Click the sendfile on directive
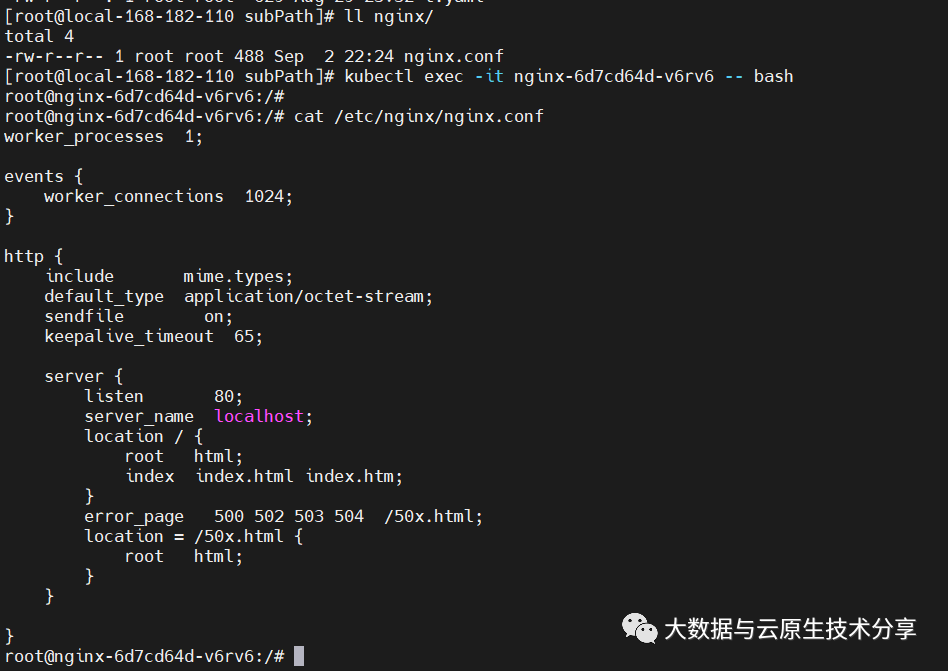Screen dimensions: 948x671 click(138, 317)
